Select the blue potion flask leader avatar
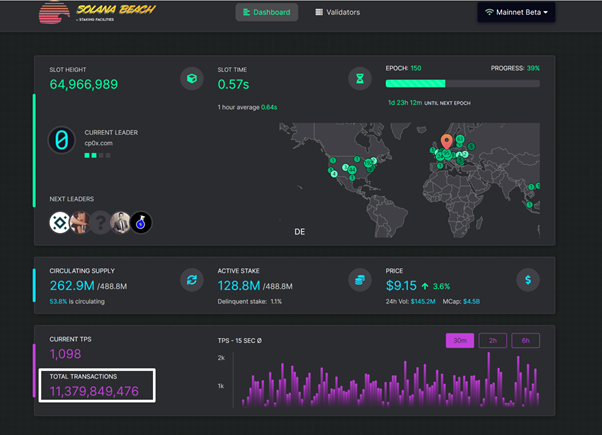The image size is (602, 435). click(x=141, y=222)
